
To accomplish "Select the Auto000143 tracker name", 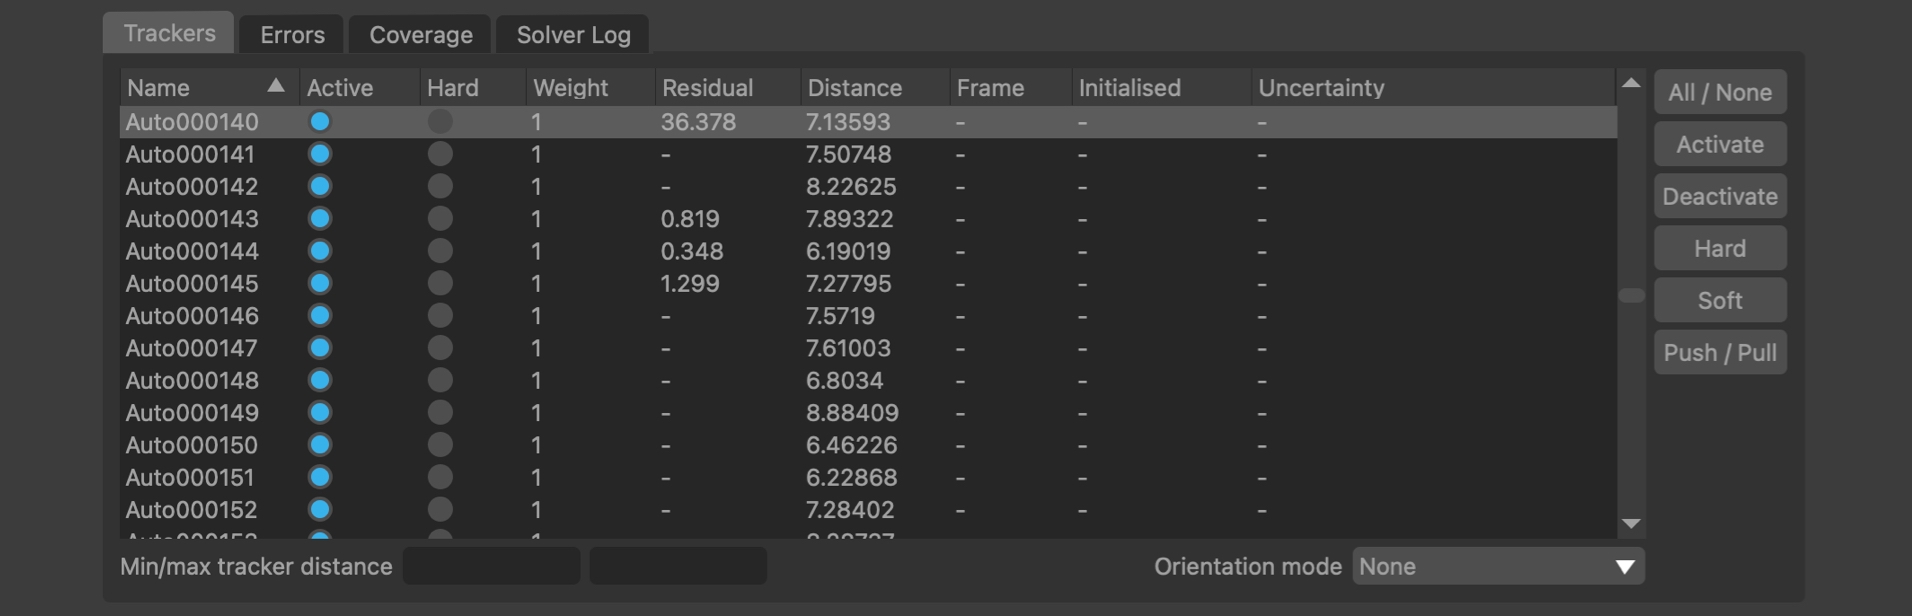I will click(192, 219).
